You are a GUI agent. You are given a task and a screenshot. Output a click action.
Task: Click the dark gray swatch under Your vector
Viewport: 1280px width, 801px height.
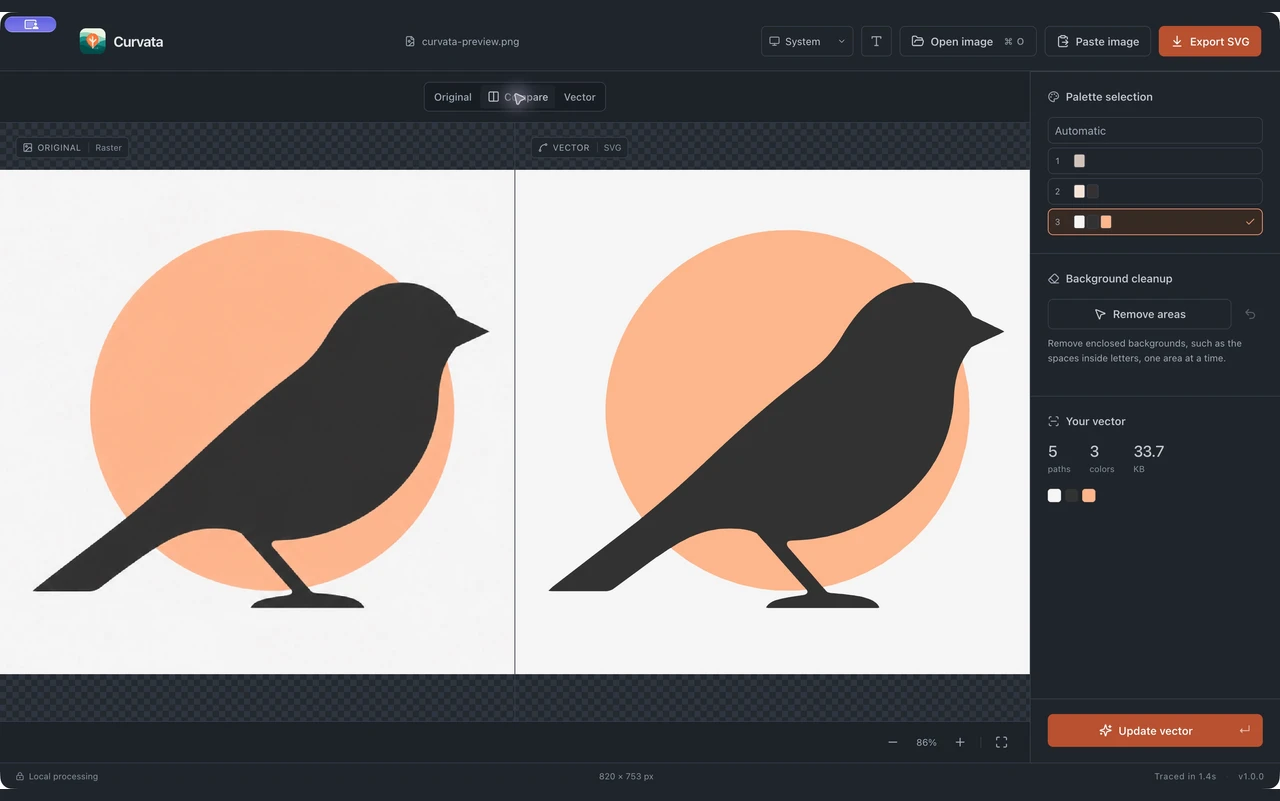[1072, 495]
